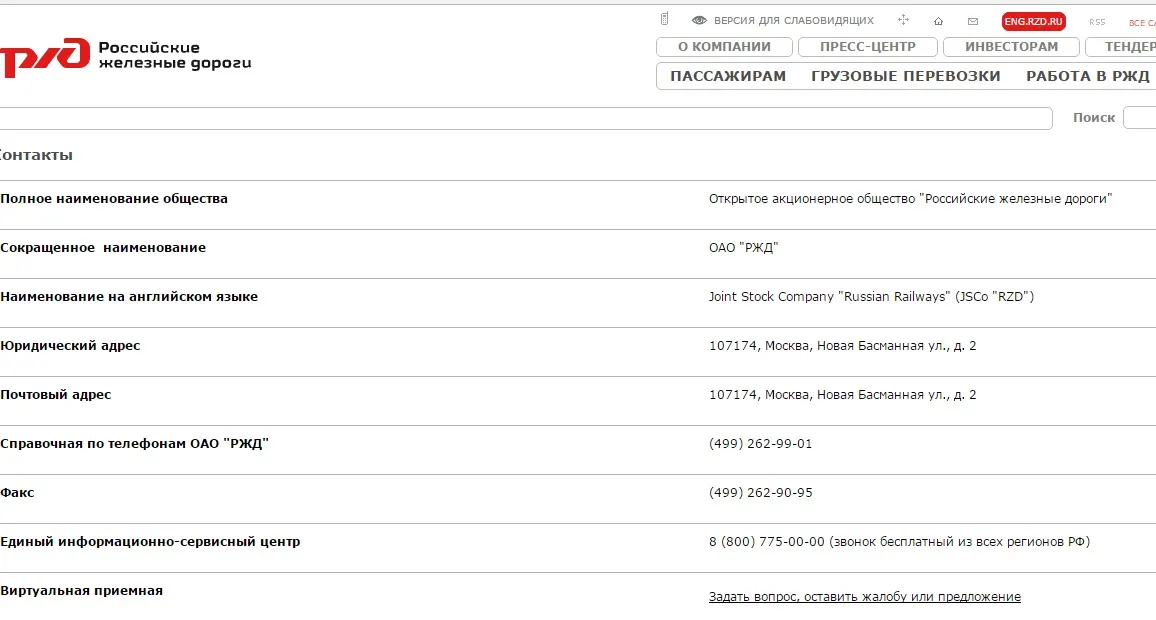
Task: Click the full company name value
Action: (910, 198)
